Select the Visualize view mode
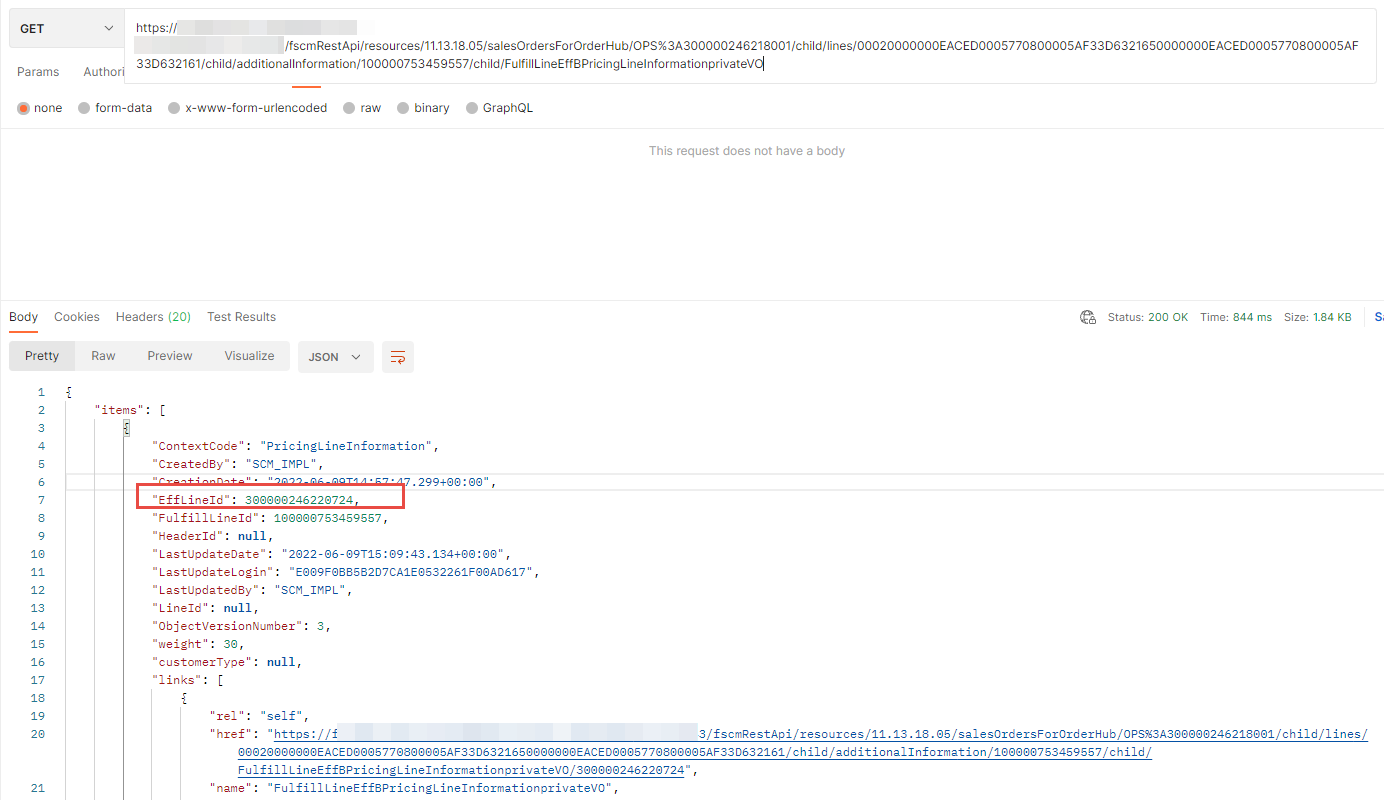This screenshot has height=800, width=1384. click(x=249, y=356)
